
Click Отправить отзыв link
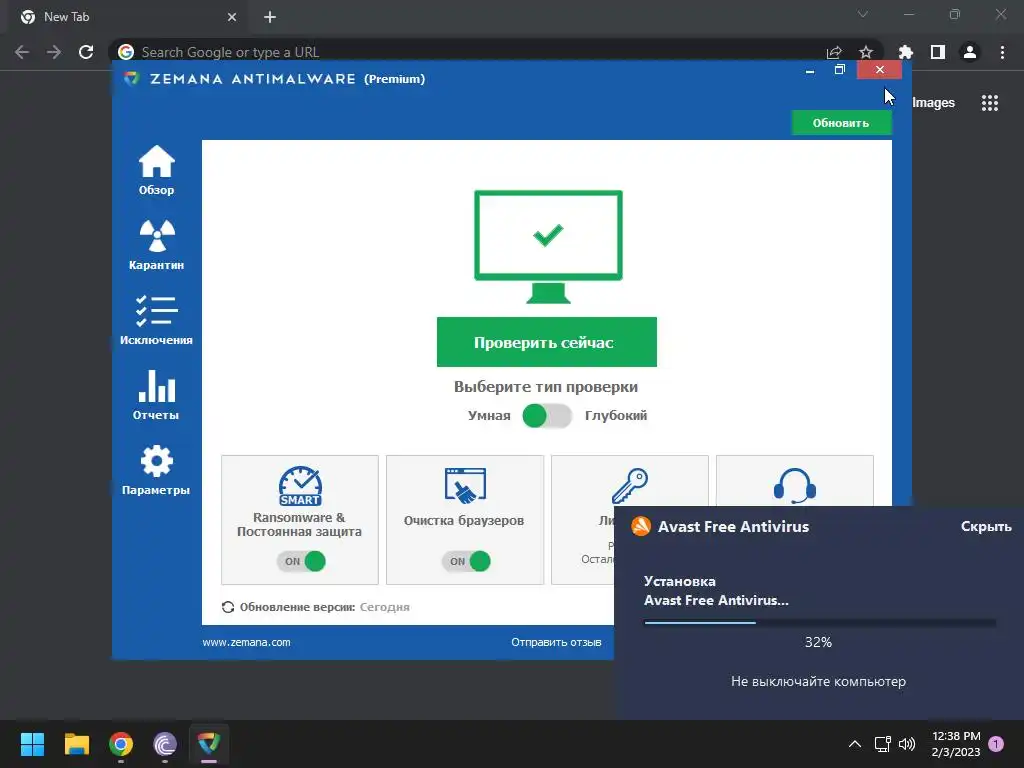pyautogui.click(x=556, y=643)
